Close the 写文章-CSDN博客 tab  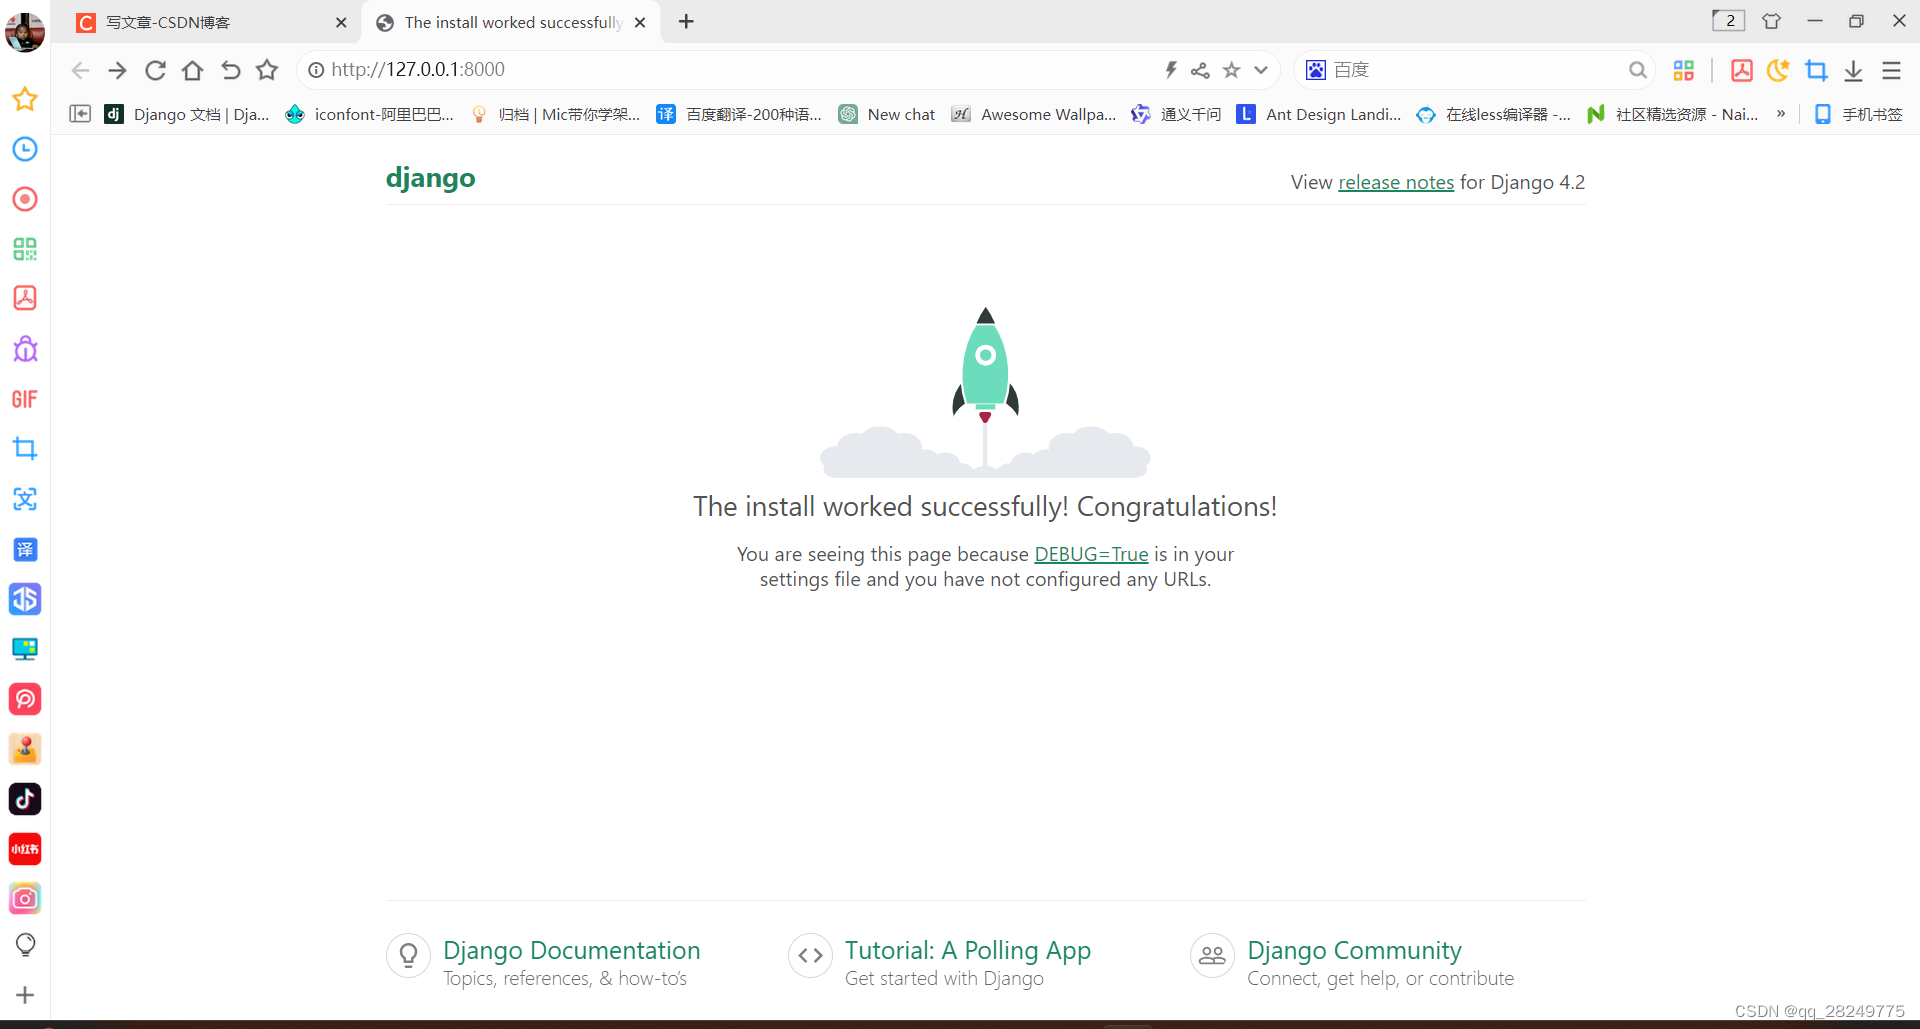[x=341, y=22]
